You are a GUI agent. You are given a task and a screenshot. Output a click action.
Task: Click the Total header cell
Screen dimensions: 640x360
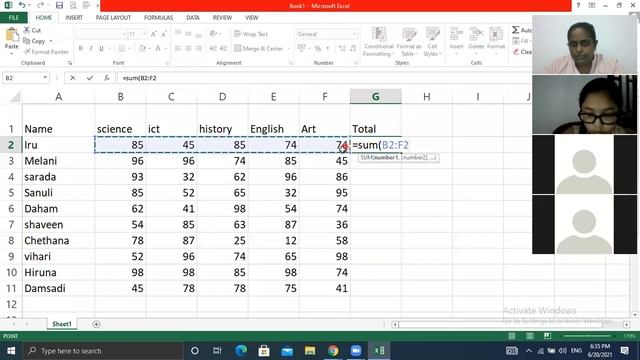(376, 129)
